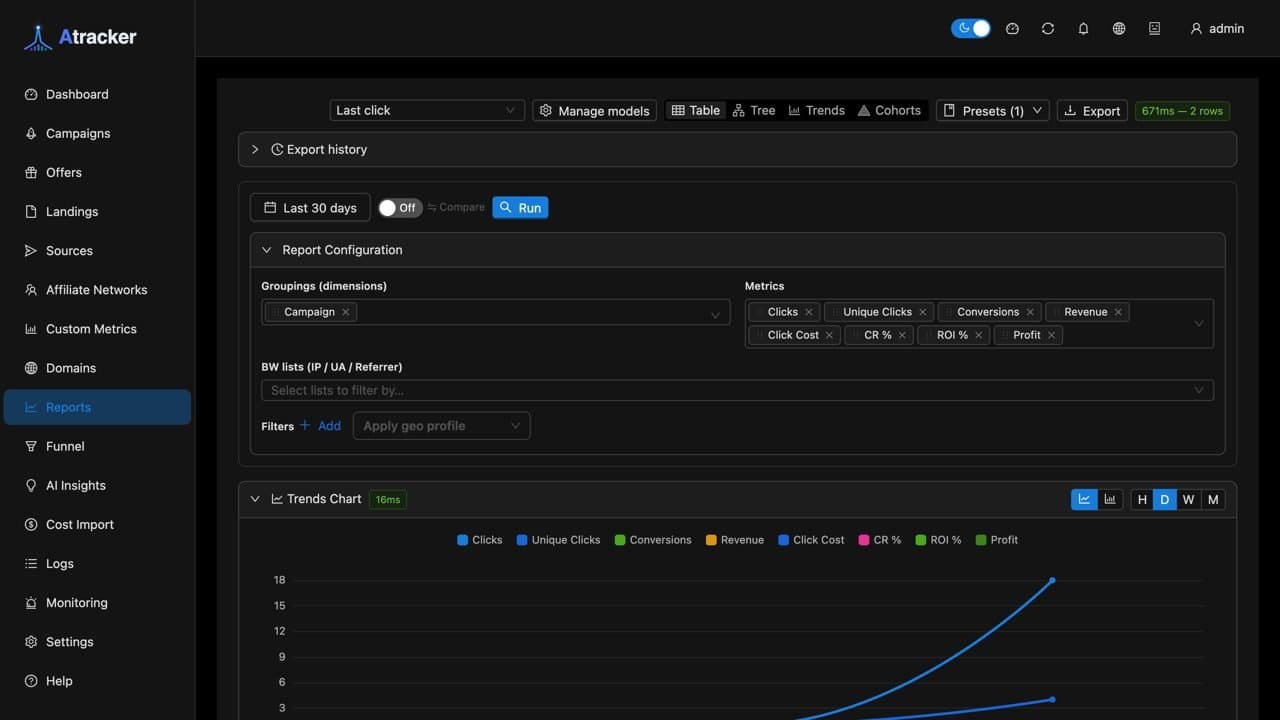Open Help page
Viewport: 1280px width, 720px height.
(x=97, y=680)
